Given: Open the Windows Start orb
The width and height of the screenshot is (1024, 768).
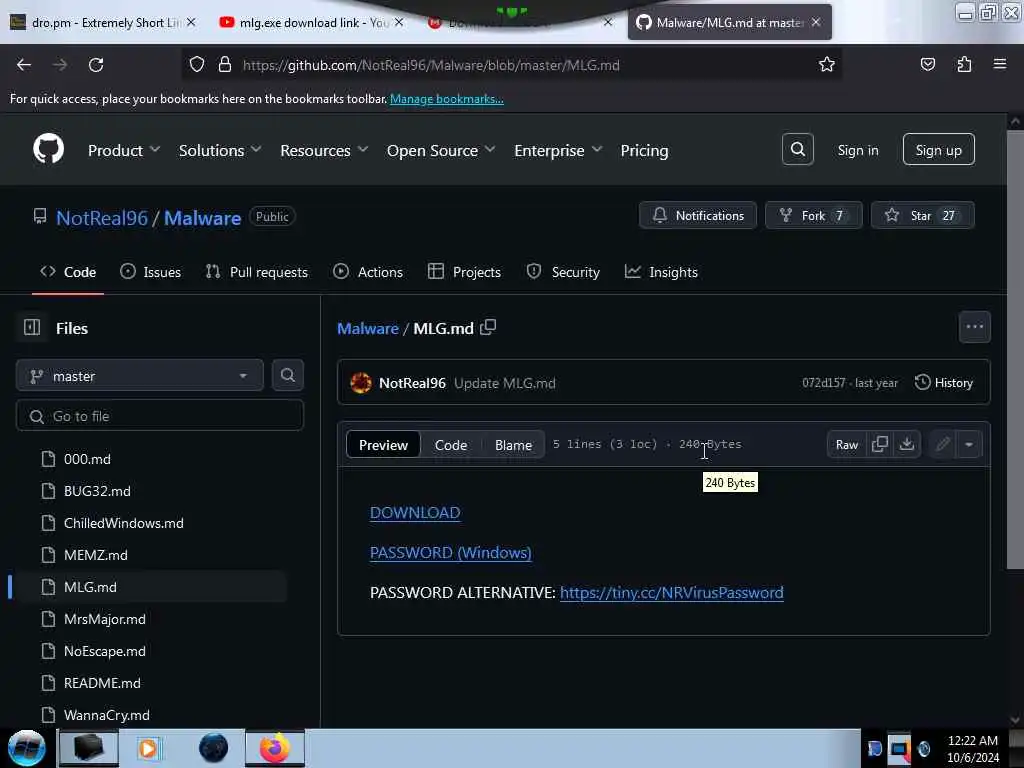Looking at the screenshot, I should click(x=27, y=748).
